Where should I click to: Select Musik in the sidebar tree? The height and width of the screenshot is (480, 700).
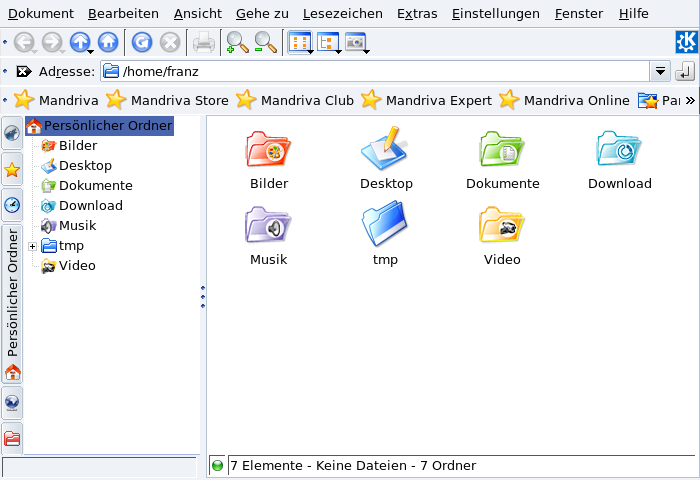[77, 226]
